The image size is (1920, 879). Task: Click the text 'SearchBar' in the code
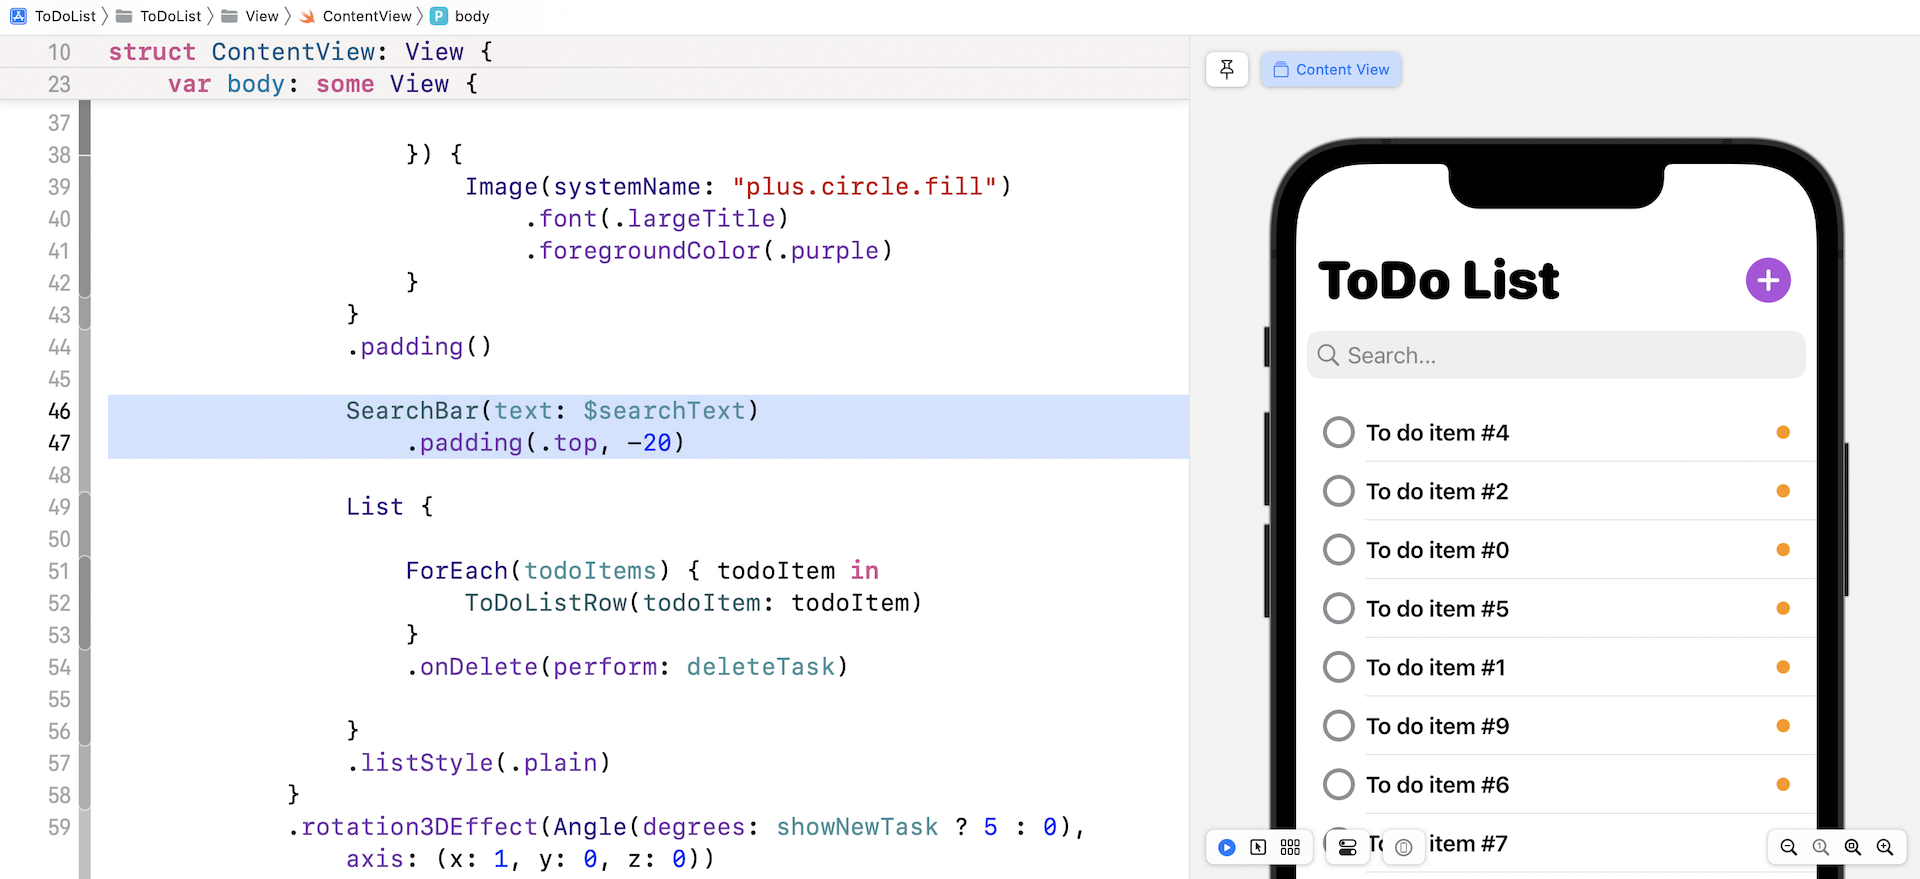(412, 411)
